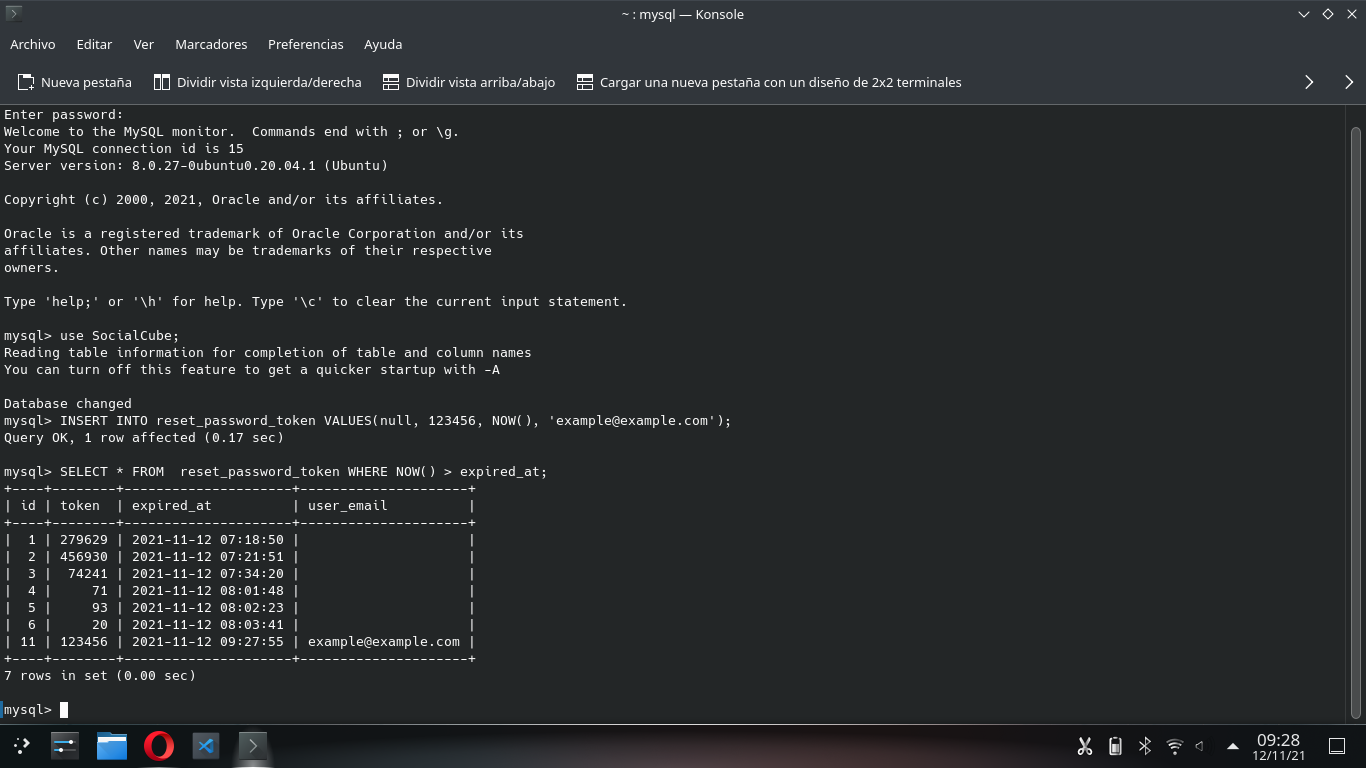Open clipboard scissors tray icon
The image size is (1366, 768).
1085,746
